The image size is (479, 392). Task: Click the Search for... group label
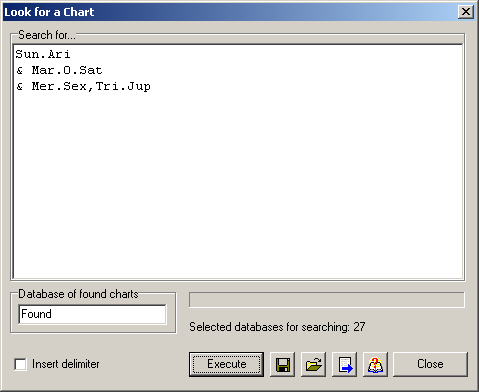[47, 35]
